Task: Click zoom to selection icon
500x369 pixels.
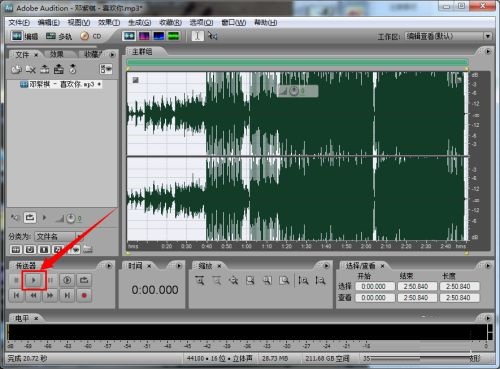Action: [x=250, y=281]
